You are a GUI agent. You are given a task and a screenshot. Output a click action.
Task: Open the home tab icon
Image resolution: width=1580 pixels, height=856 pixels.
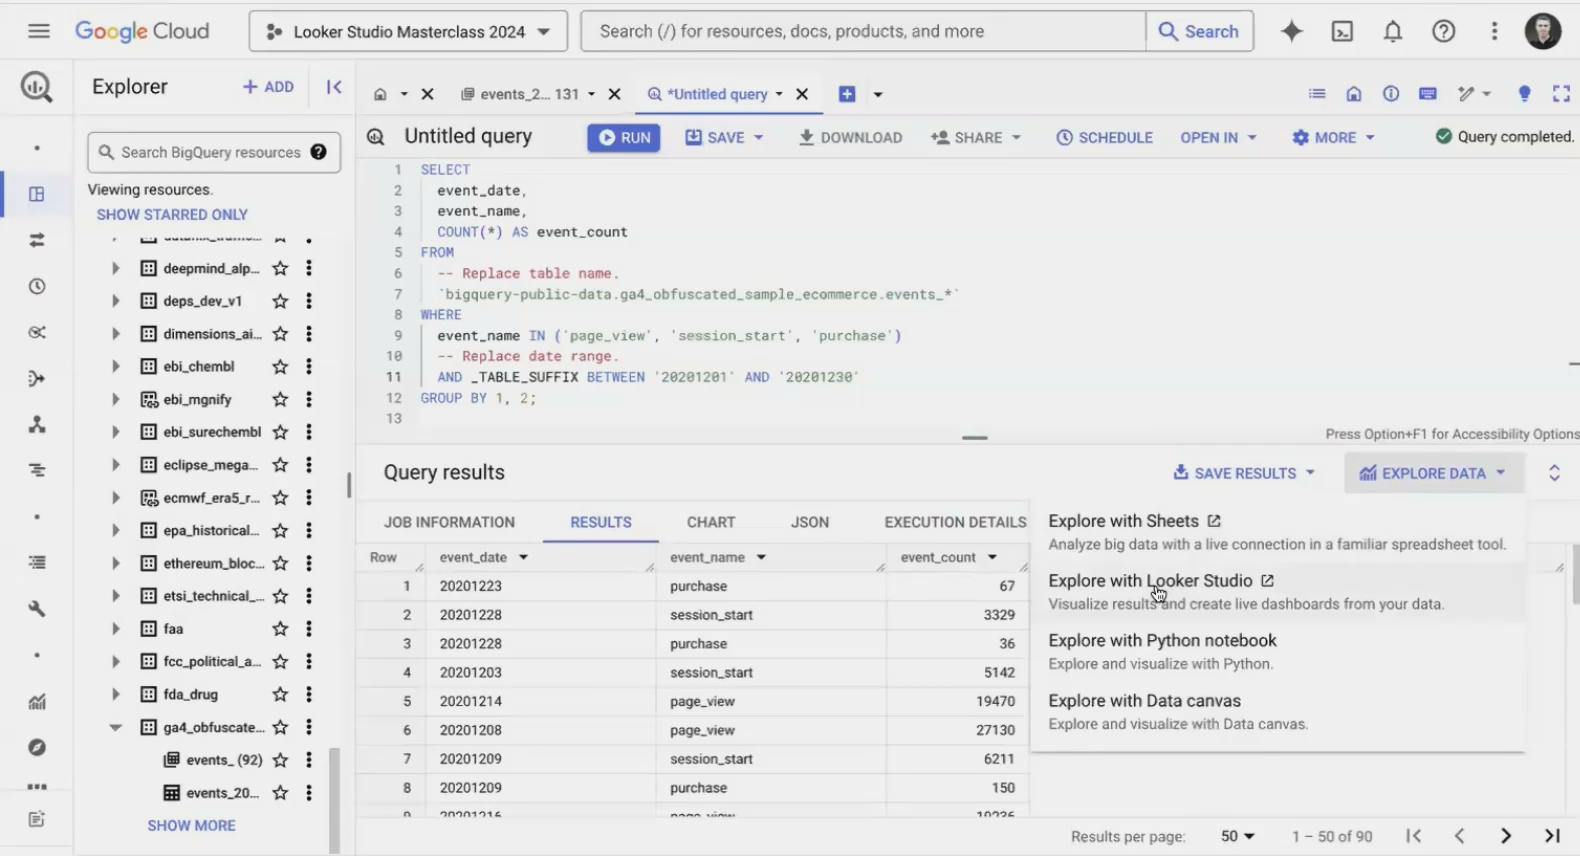click(380, 94)
